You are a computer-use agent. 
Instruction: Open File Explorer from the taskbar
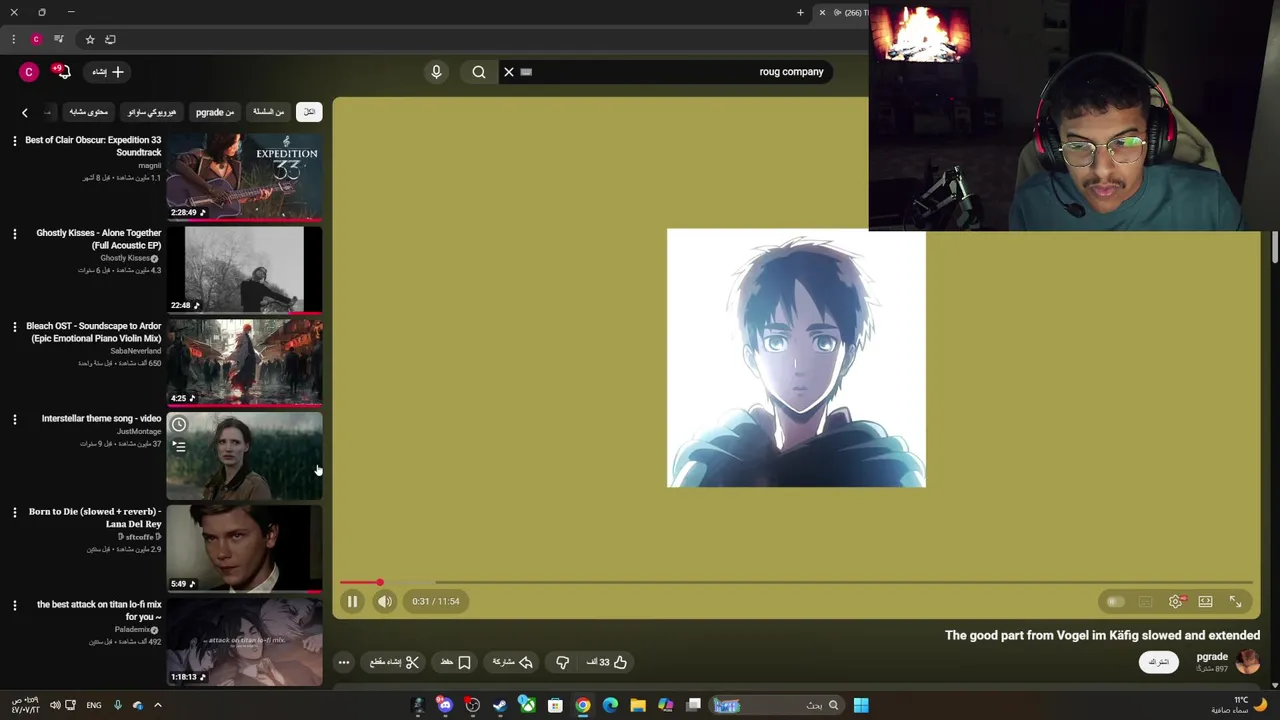638,705
